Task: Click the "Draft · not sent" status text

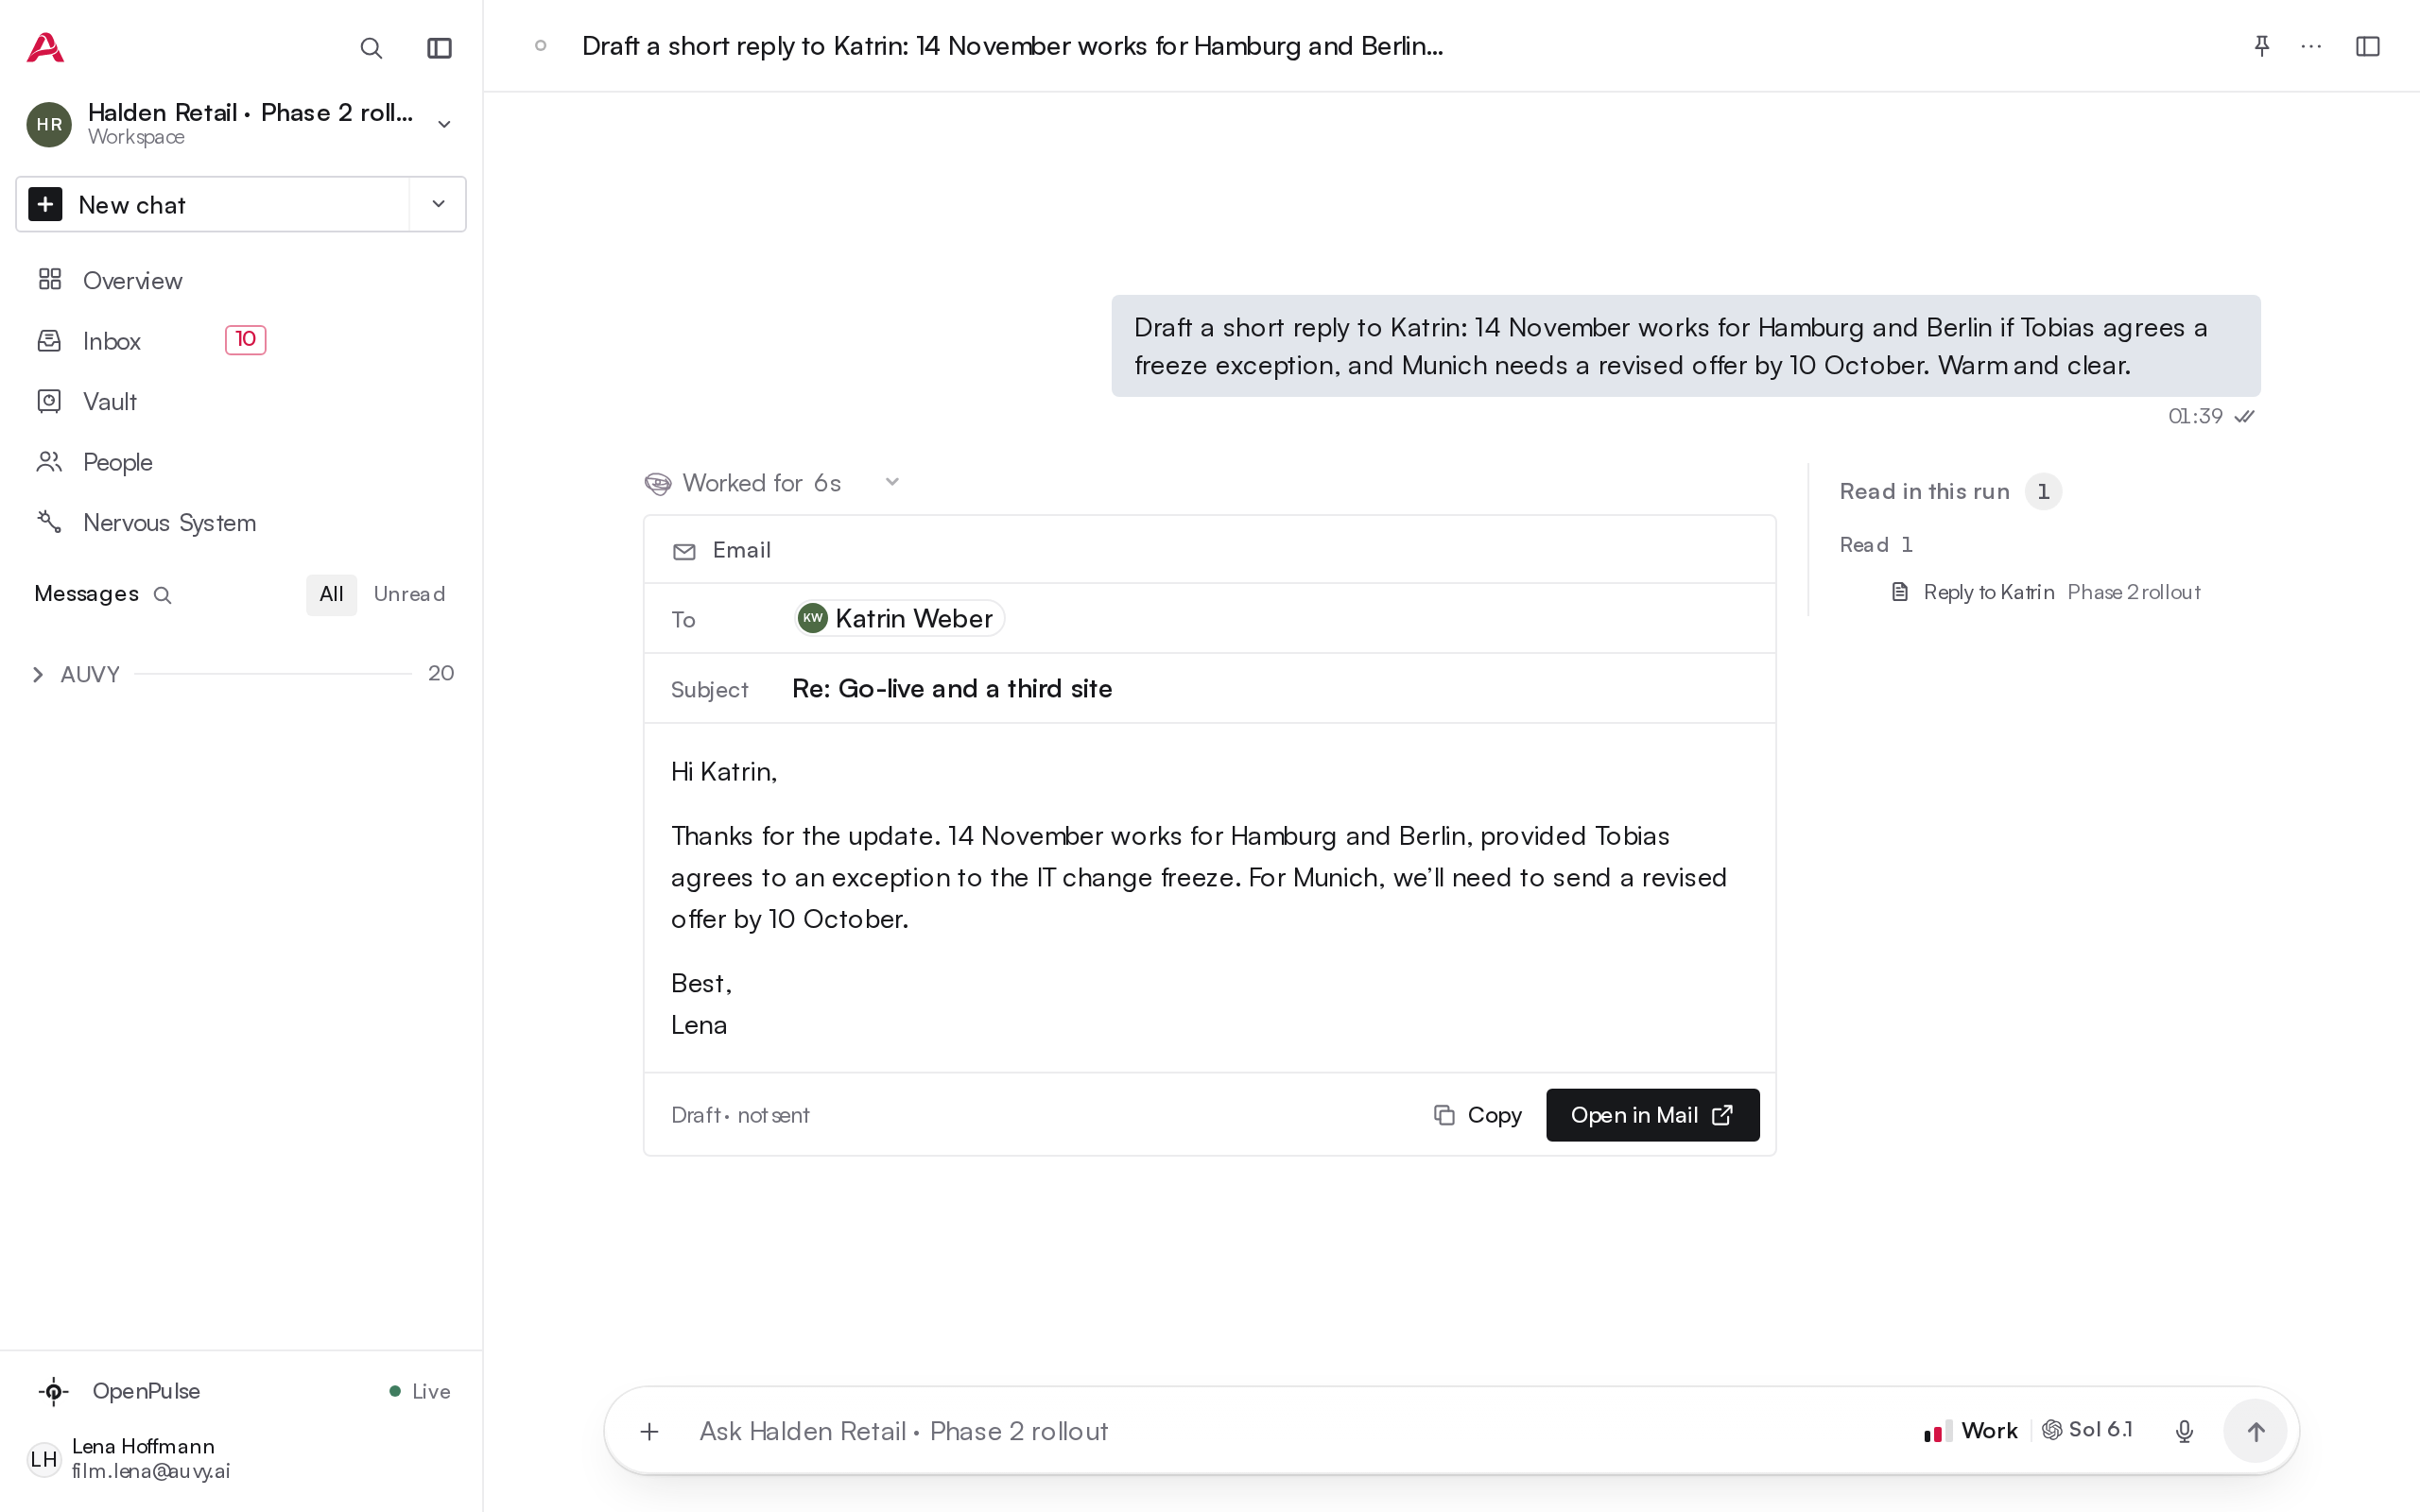Action: point(740,1115)
